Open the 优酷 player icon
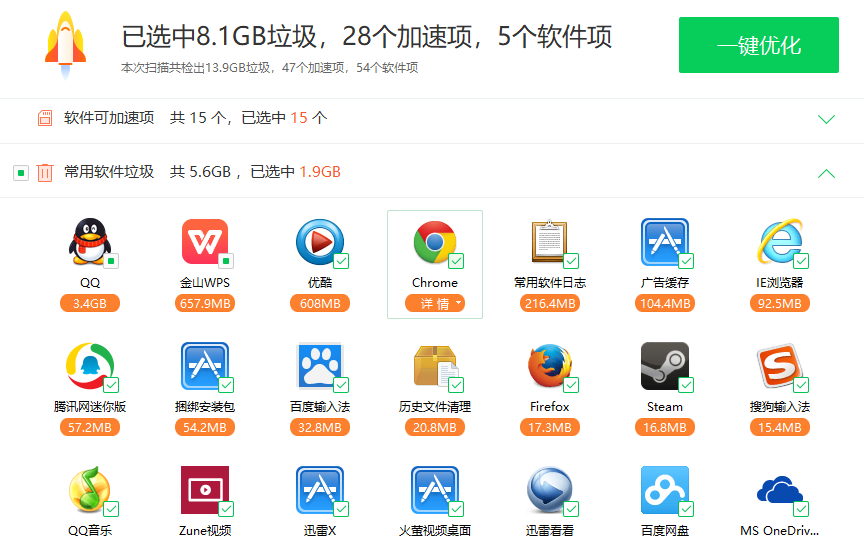This screenshot has height=541, width=864. [x=320, y=241]
